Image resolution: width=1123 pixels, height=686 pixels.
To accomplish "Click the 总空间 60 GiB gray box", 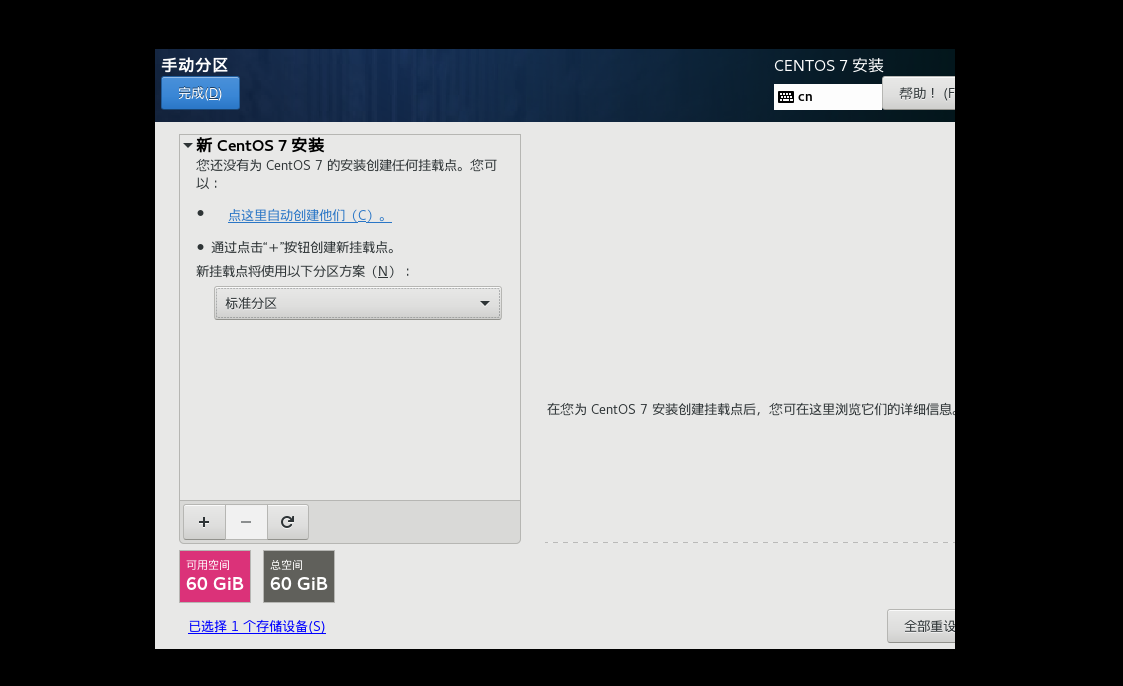I will point(299,576).
